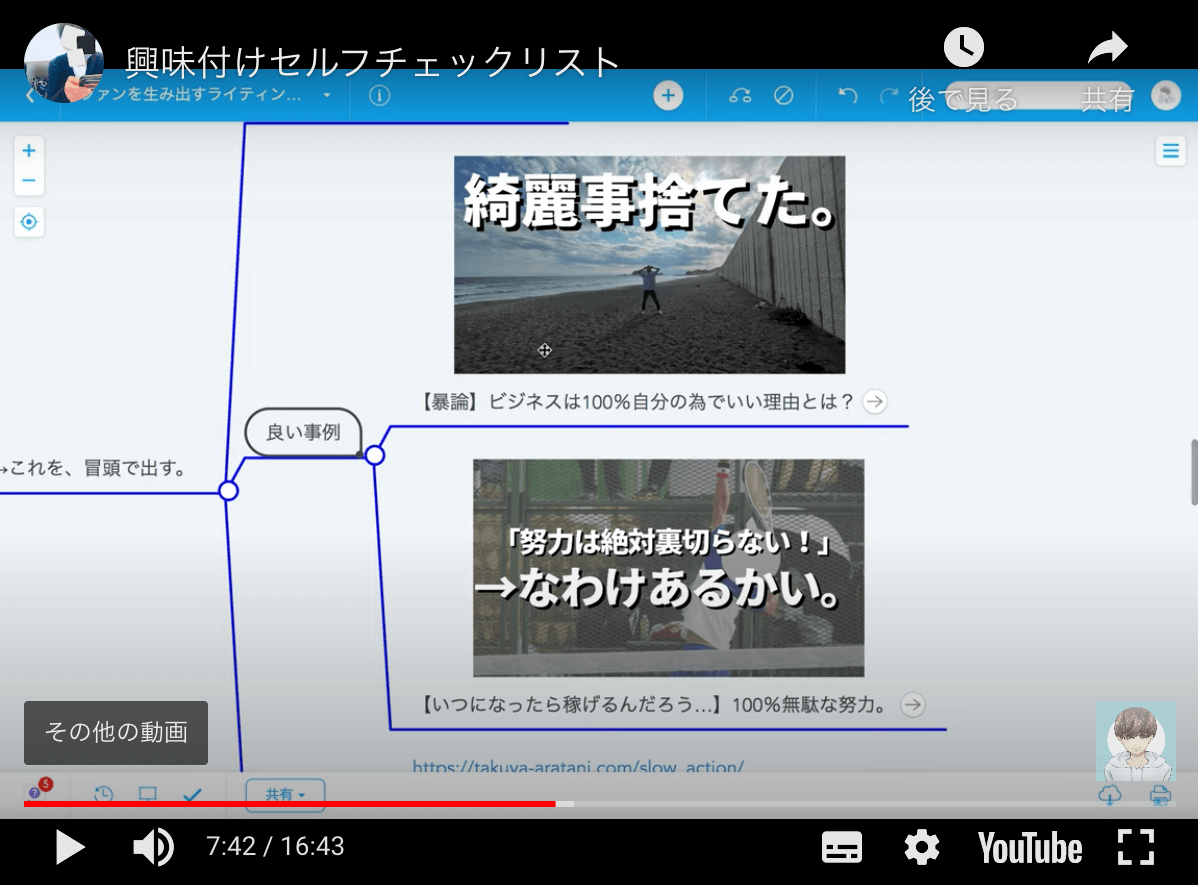Click the vertical scrollbar of the mind map
This screenshot has width=1198, height=885.
click(1194, 472)
